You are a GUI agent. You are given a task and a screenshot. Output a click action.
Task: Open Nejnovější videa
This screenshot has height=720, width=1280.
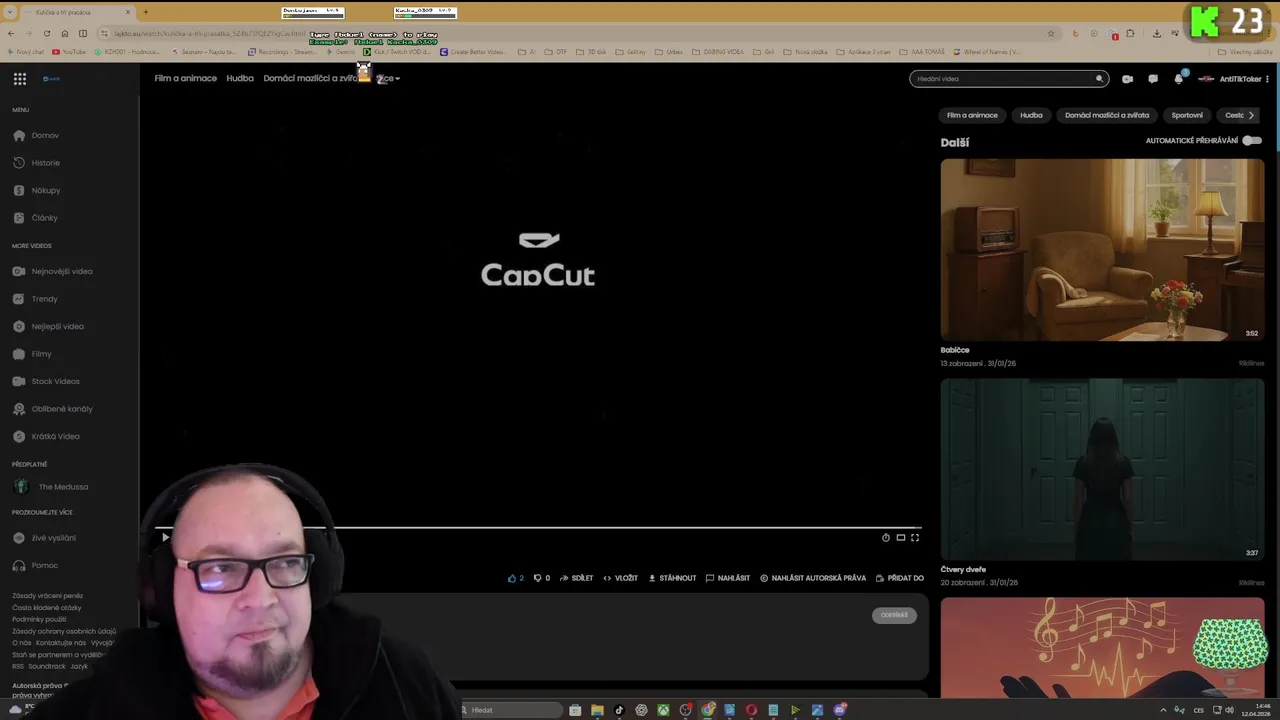pyautogui.click(x=53, y=271)
